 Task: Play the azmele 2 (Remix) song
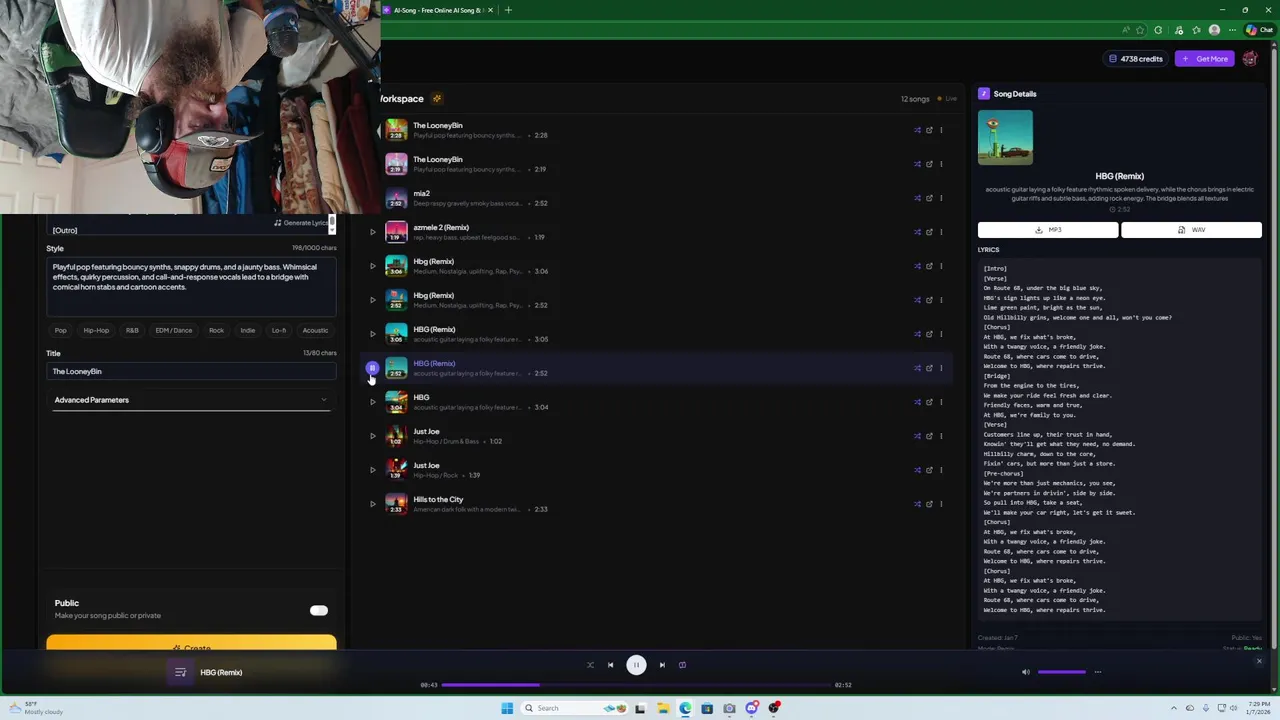coord(373,232)
